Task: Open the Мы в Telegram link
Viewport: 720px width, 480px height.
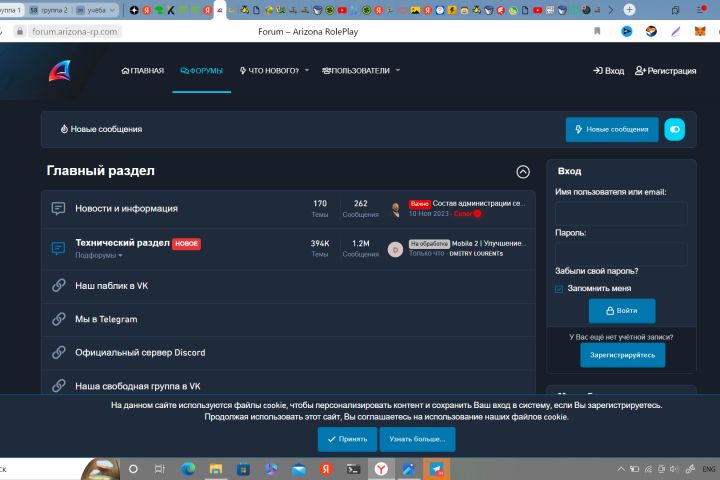Action: [106, 319]
